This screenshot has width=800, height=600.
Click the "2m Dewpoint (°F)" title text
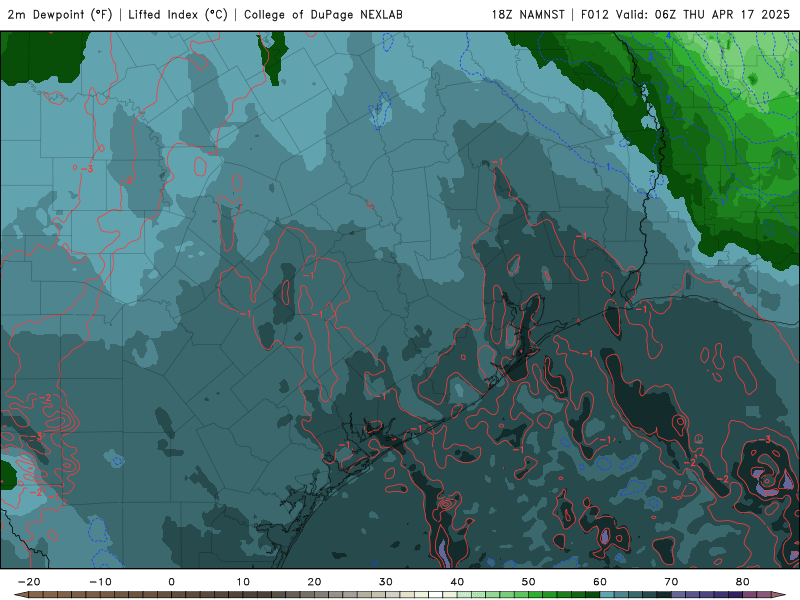[60, 15]
